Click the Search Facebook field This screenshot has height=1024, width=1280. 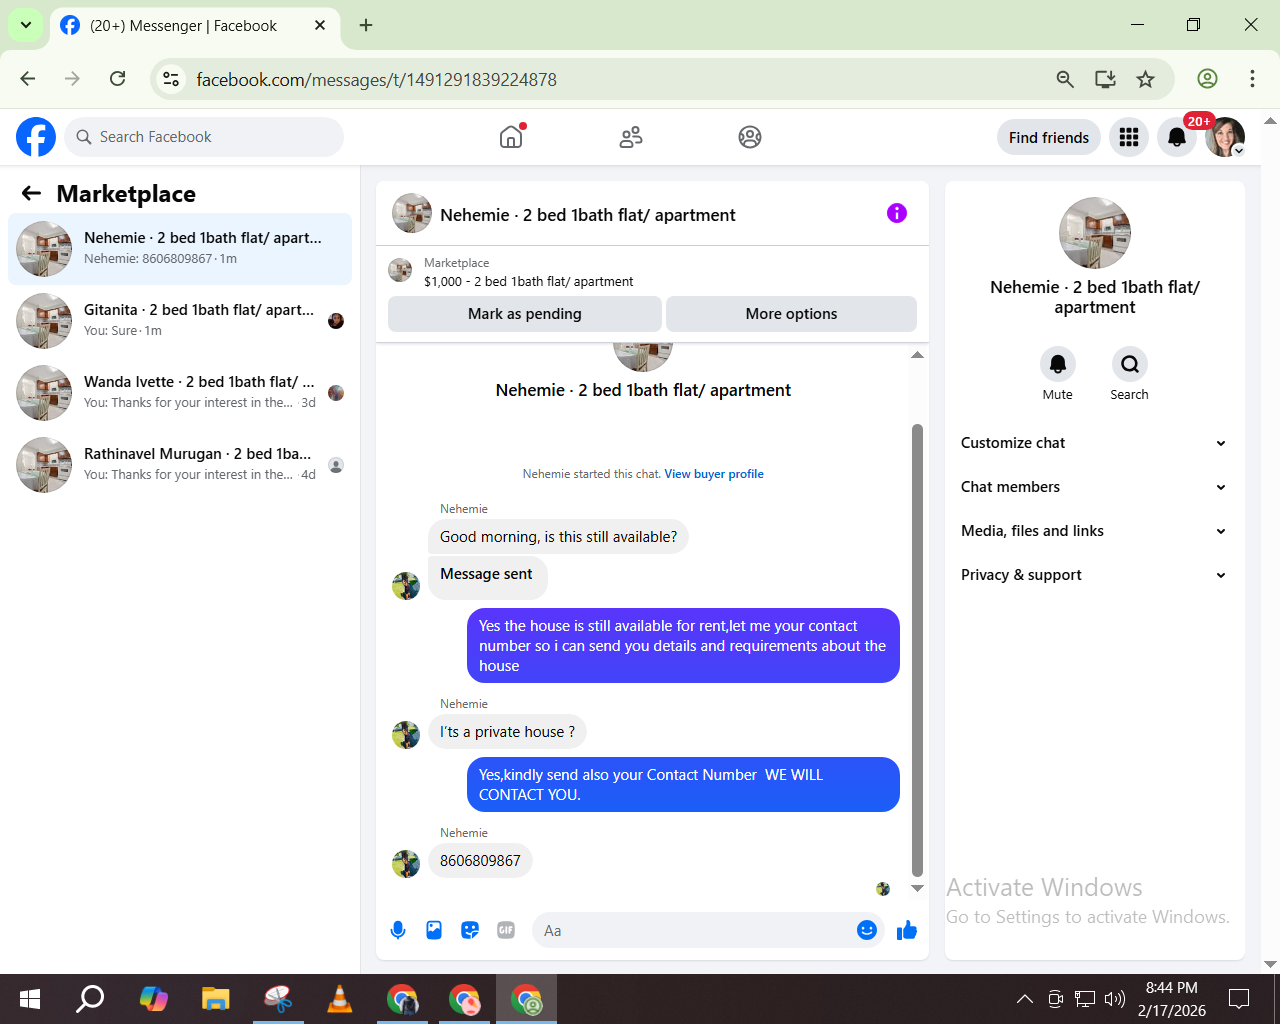(204, 137)
